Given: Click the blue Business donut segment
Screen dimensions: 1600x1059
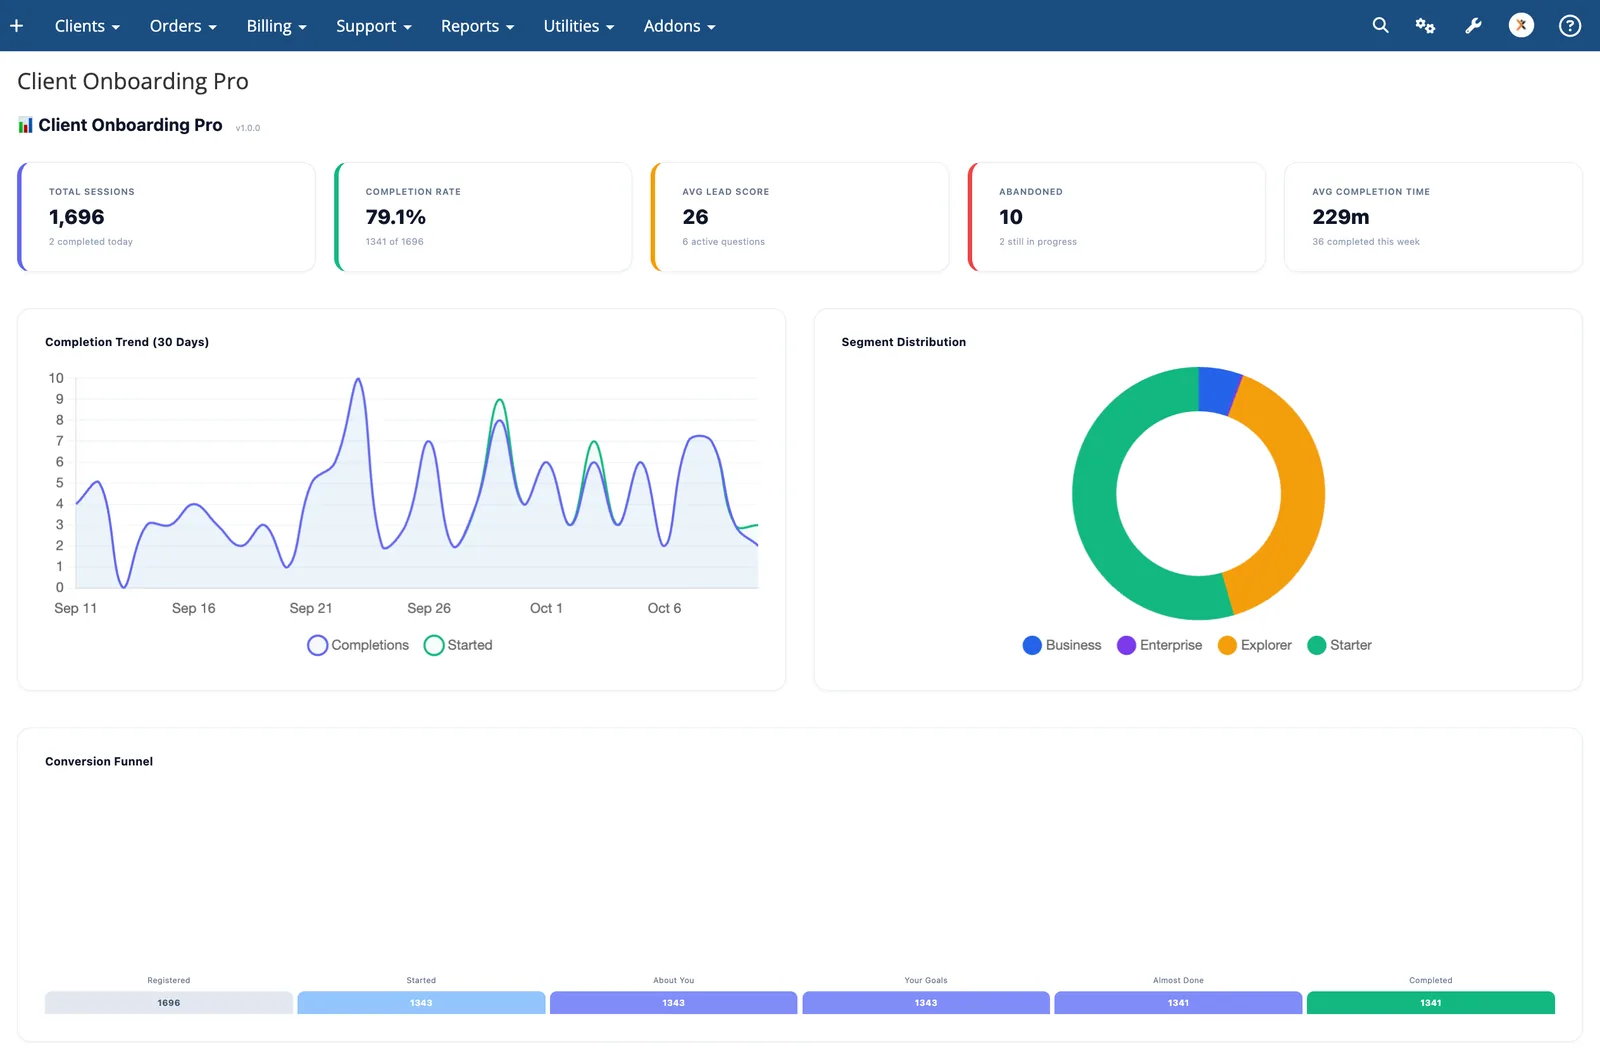Looking at the screenshot, I should tap(1218, 391).
